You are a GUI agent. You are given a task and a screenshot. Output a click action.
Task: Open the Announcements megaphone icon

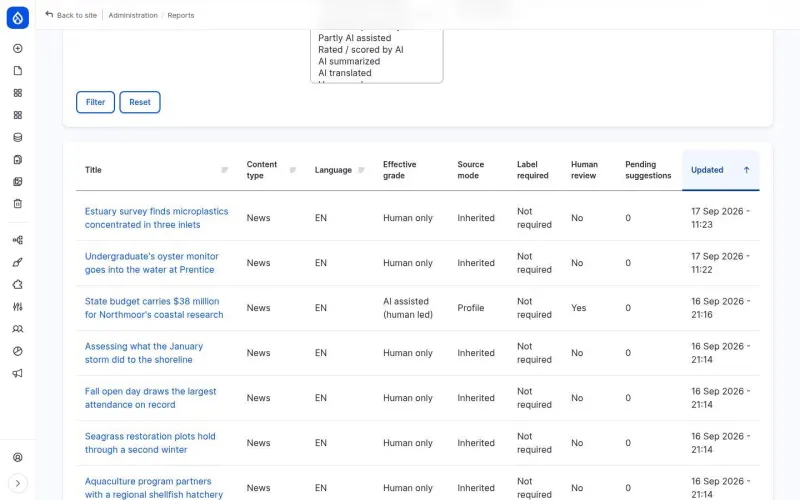[17, 373]
